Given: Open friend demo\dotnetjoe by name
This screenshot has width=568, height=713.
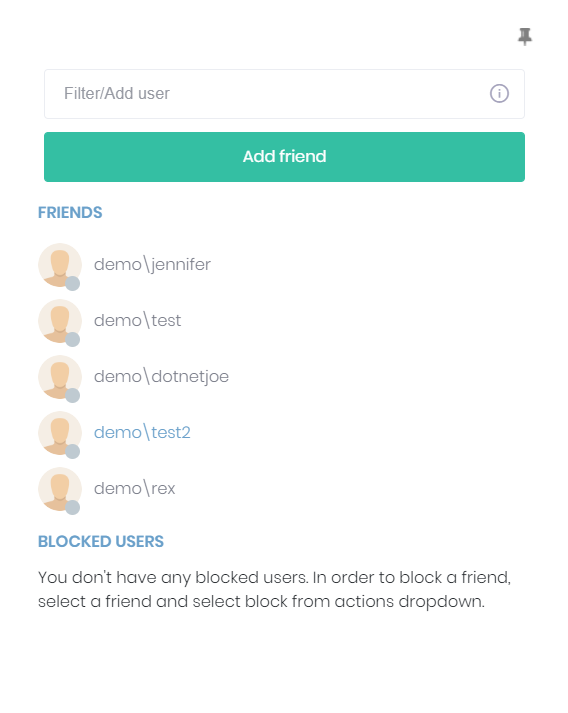Looking at the screenshot, I should (161, 377).
